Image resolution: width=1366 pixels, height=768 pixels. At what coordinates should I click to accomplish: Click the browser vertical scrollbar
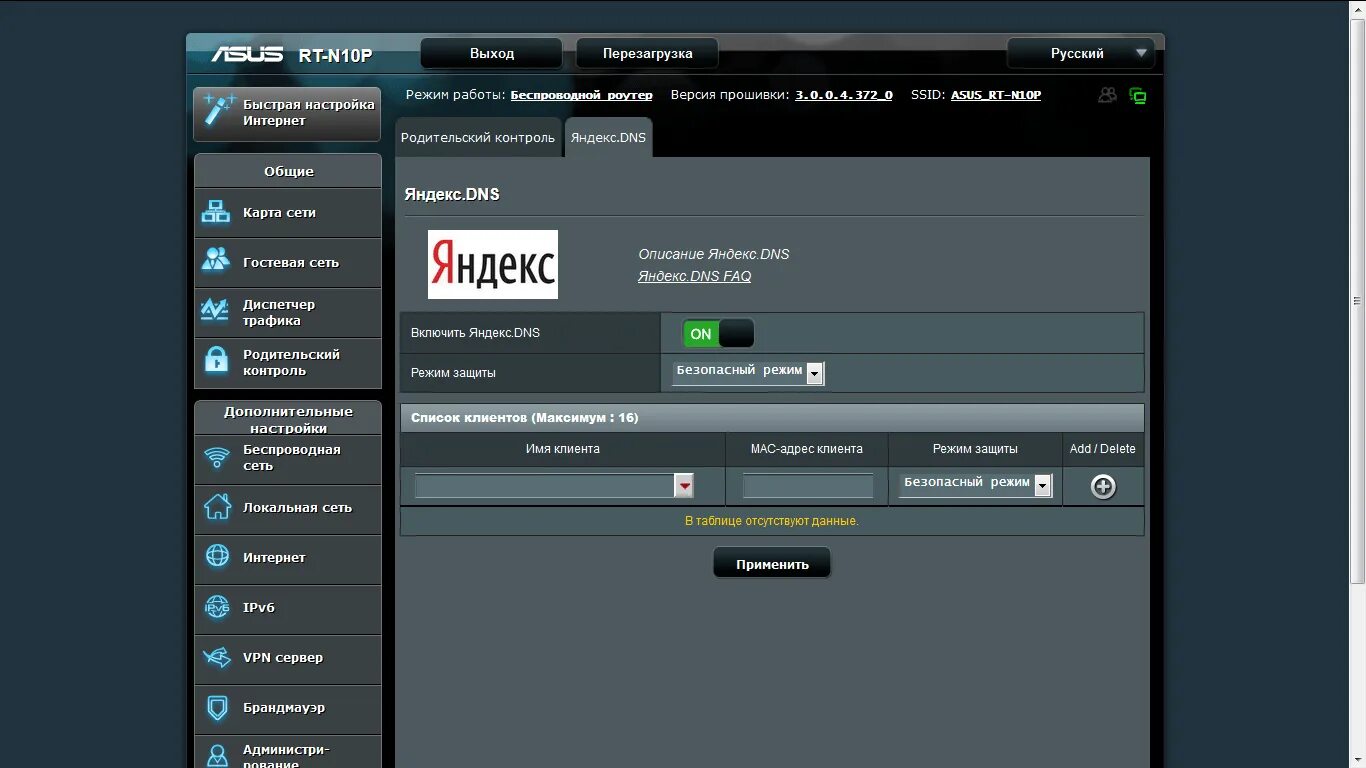(1357, 300)
